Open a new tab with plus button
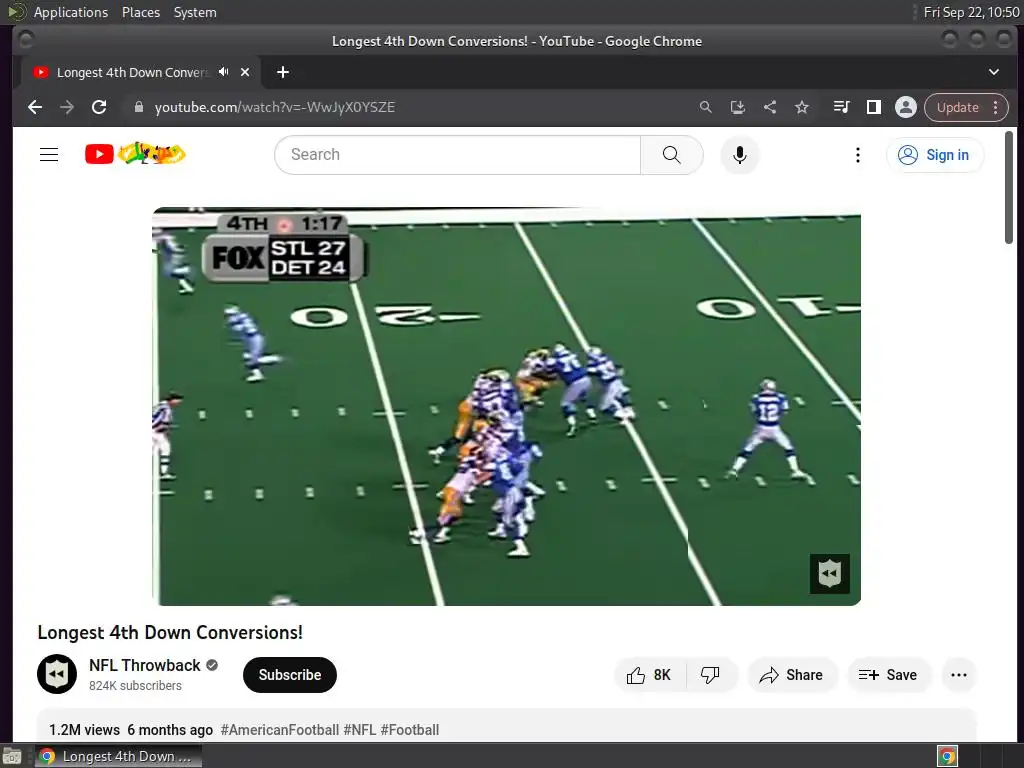 (283, 72)
